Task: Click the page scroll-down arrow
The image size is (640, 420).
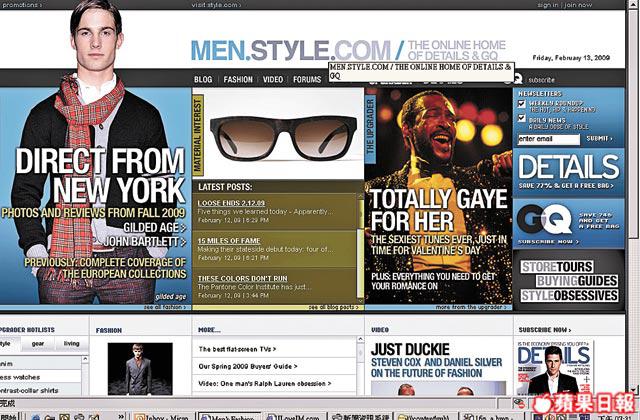Action: click(x=633, y=390)
